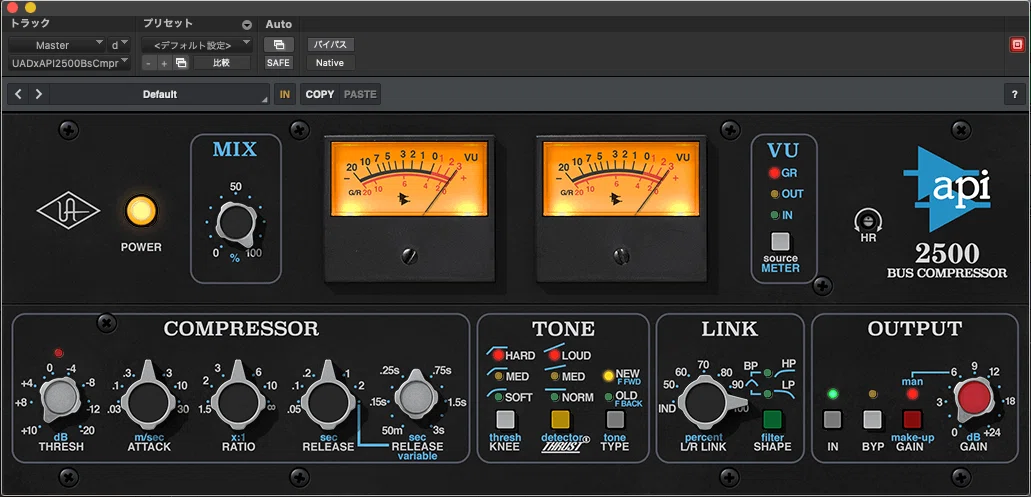The height and width of the screenshot is (497, 1031).
Task: Click the MIX percent knob
Action: 236,223
